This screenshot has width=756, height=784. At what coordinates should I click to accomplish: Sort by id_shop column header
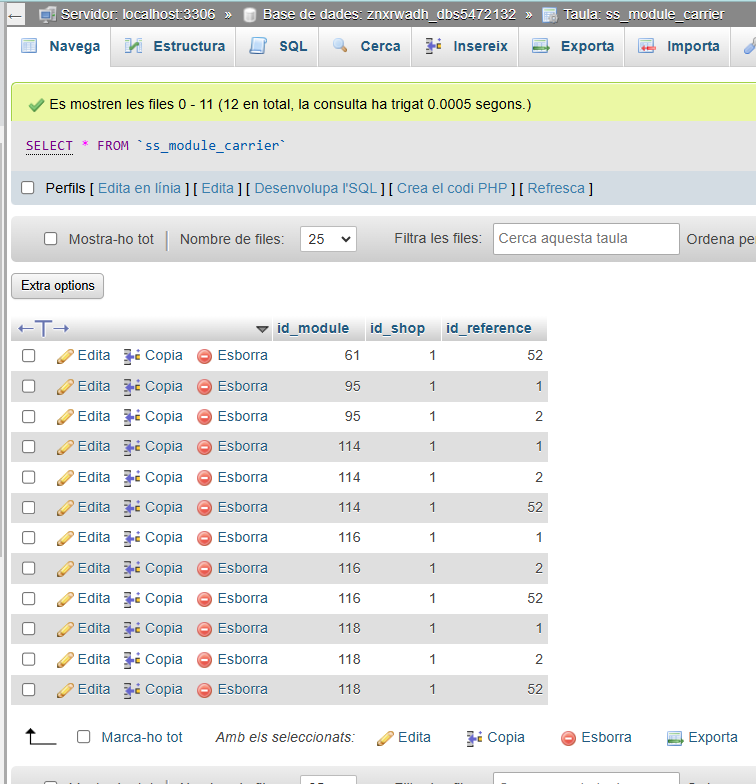(398, 328)
